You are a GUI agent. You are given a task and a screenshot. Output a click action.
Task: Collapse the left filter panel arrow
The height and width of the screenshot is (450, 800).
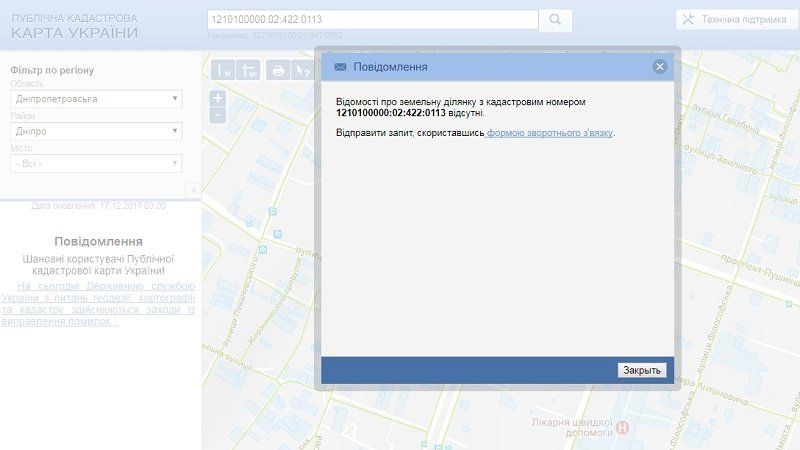[x=193, y=190]
